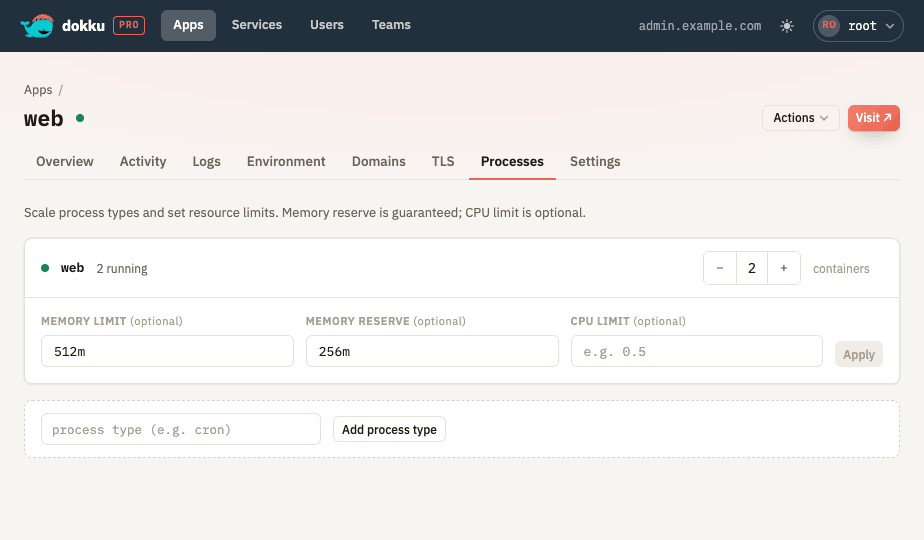Open the Environment tab
924x540 pixels.
point(286,162)
